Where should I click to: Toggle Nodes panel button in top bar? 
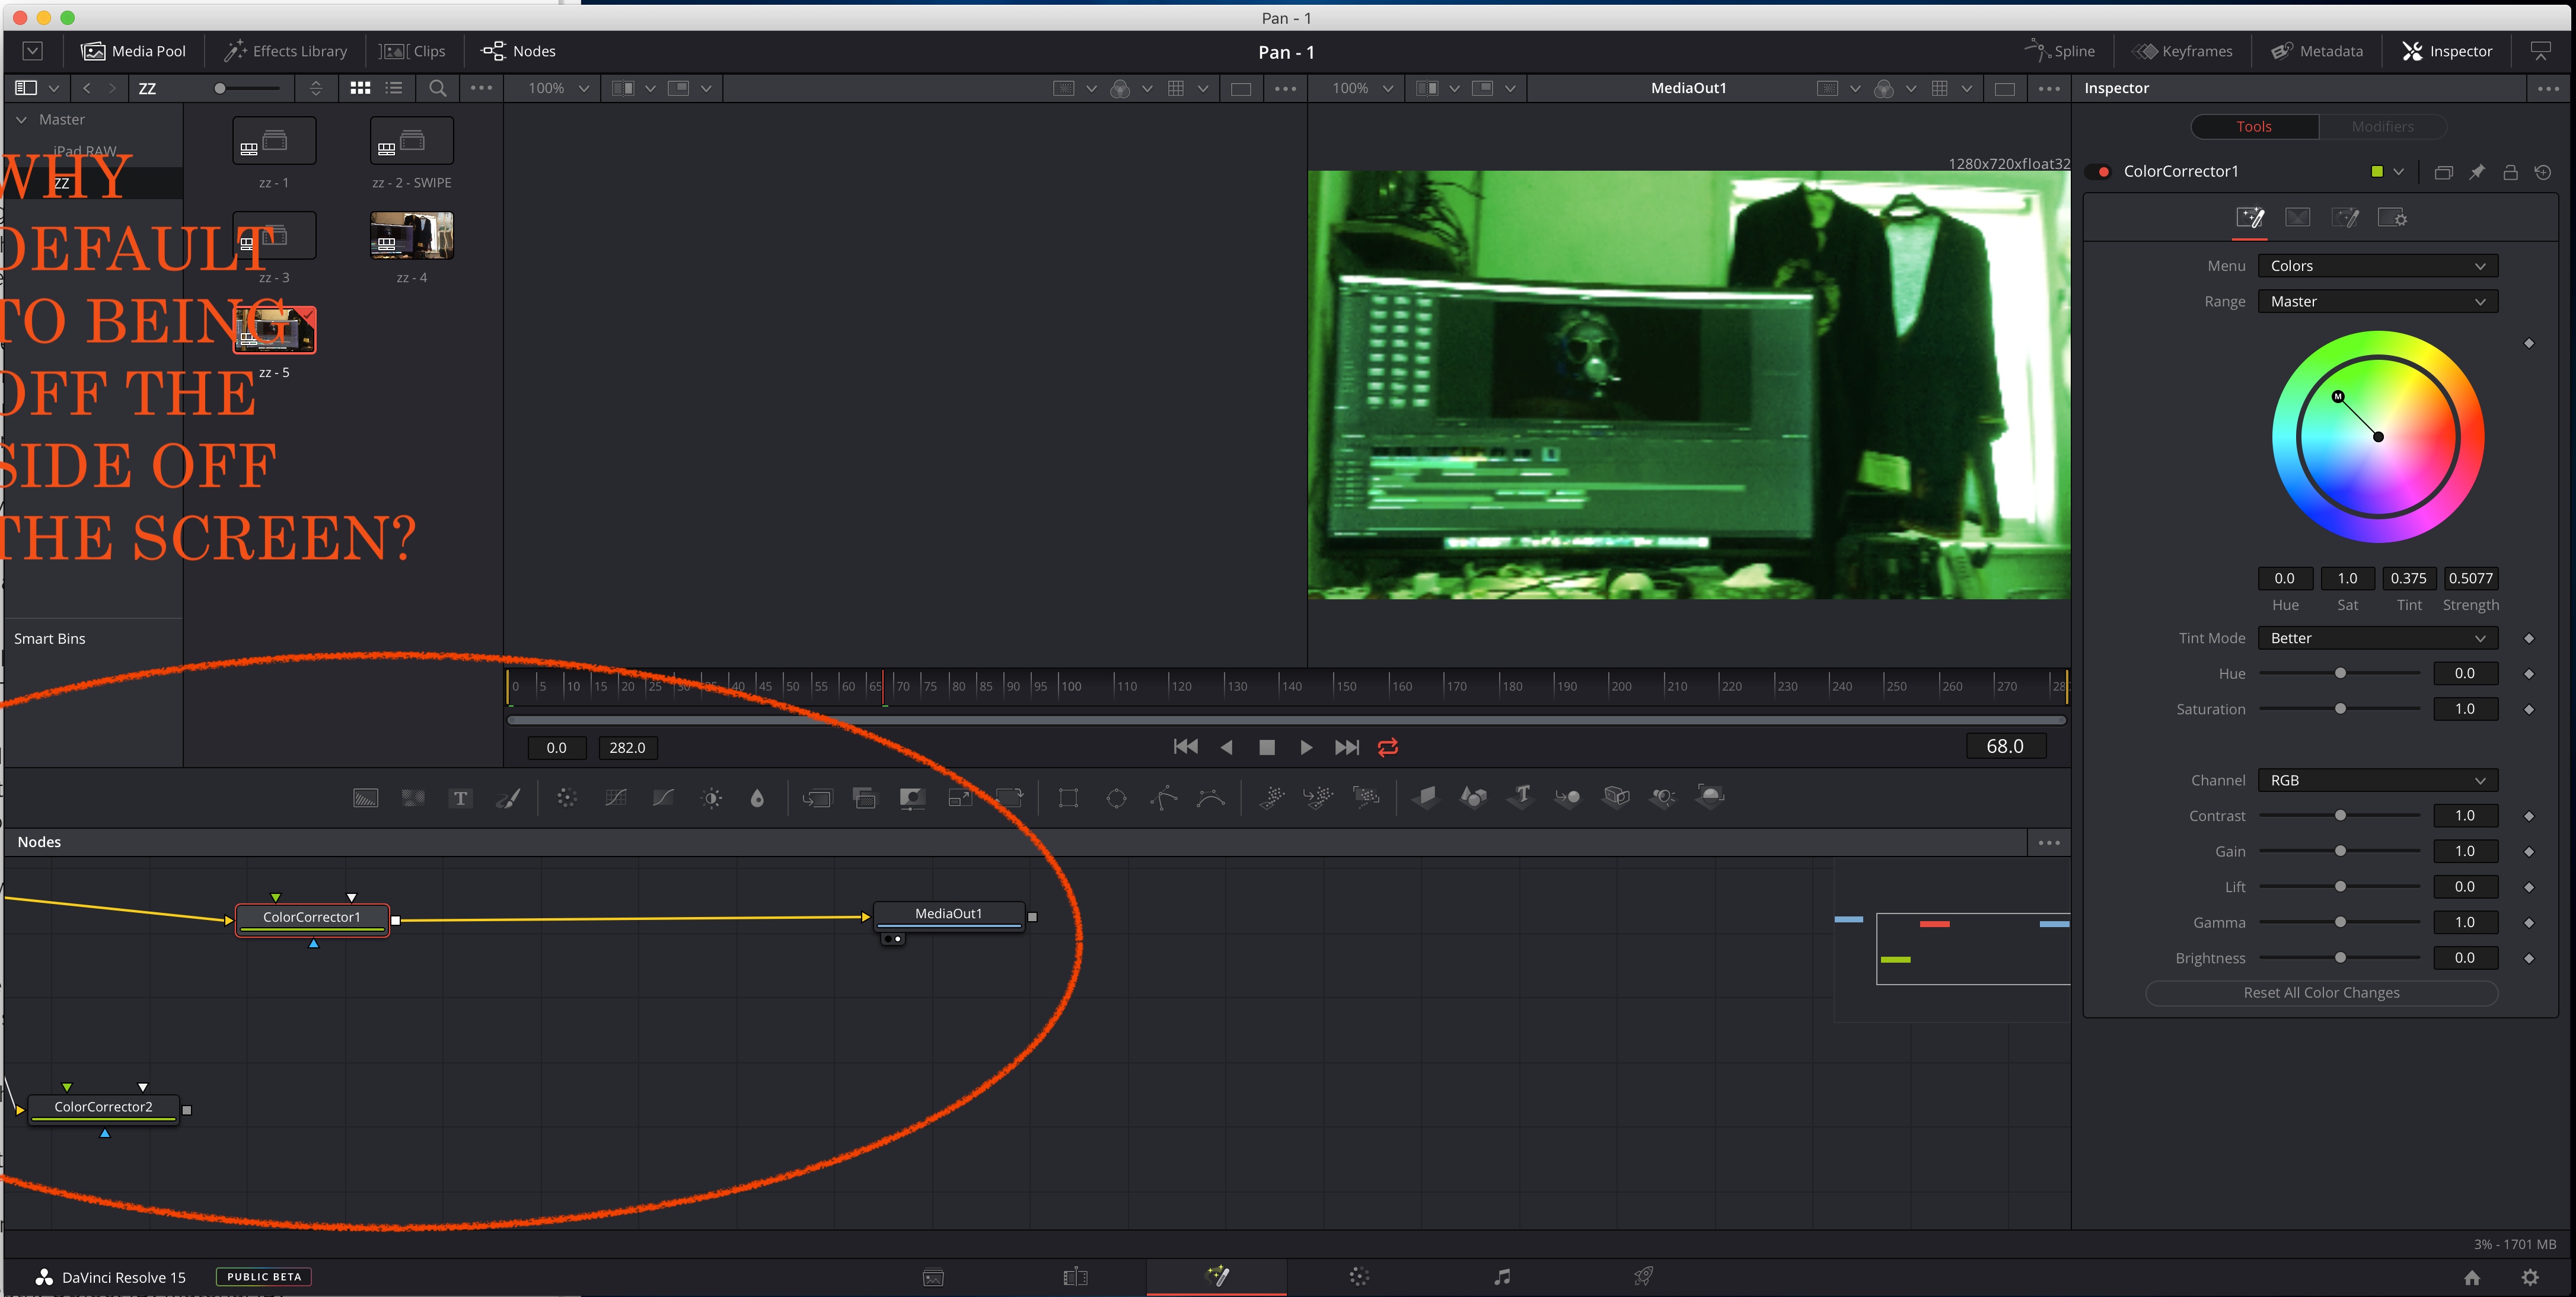coord(518,51)
